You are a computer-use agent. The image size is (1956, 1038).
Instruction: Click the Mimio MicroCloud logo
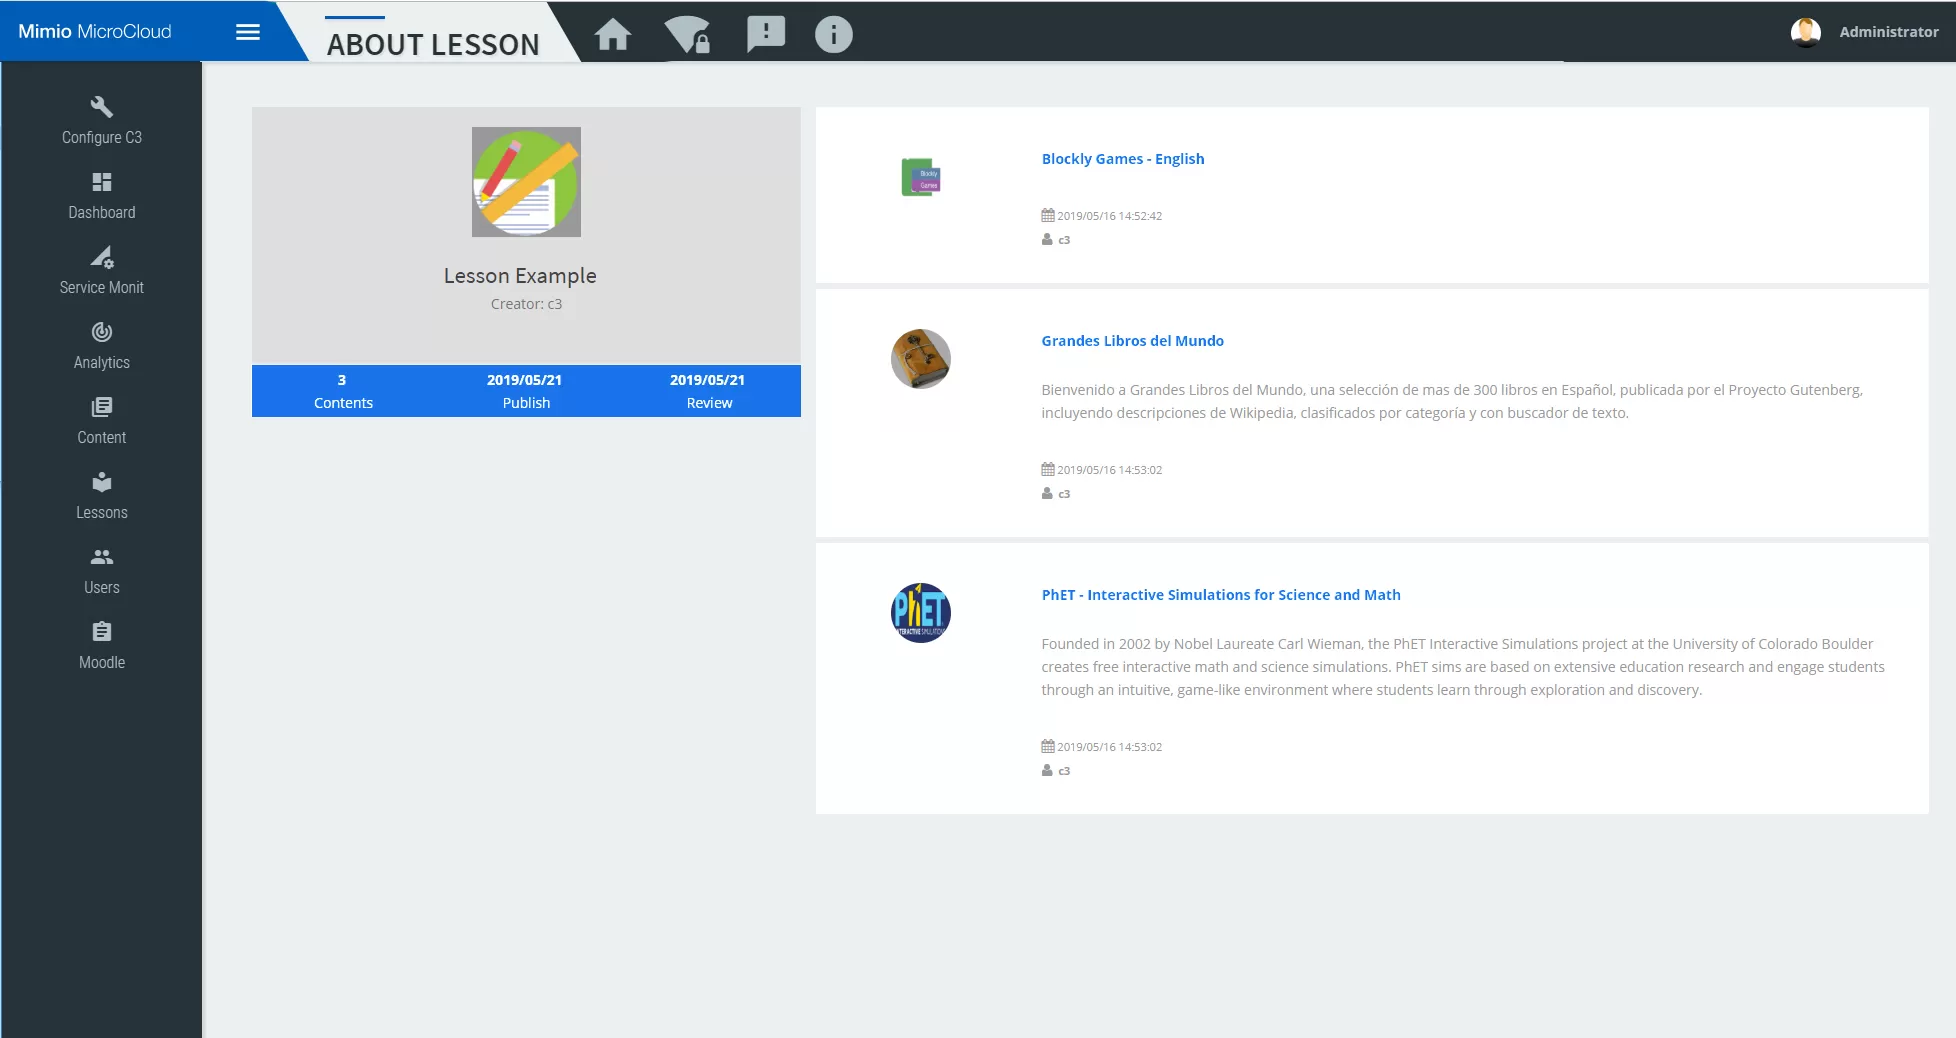pos(95,32)
